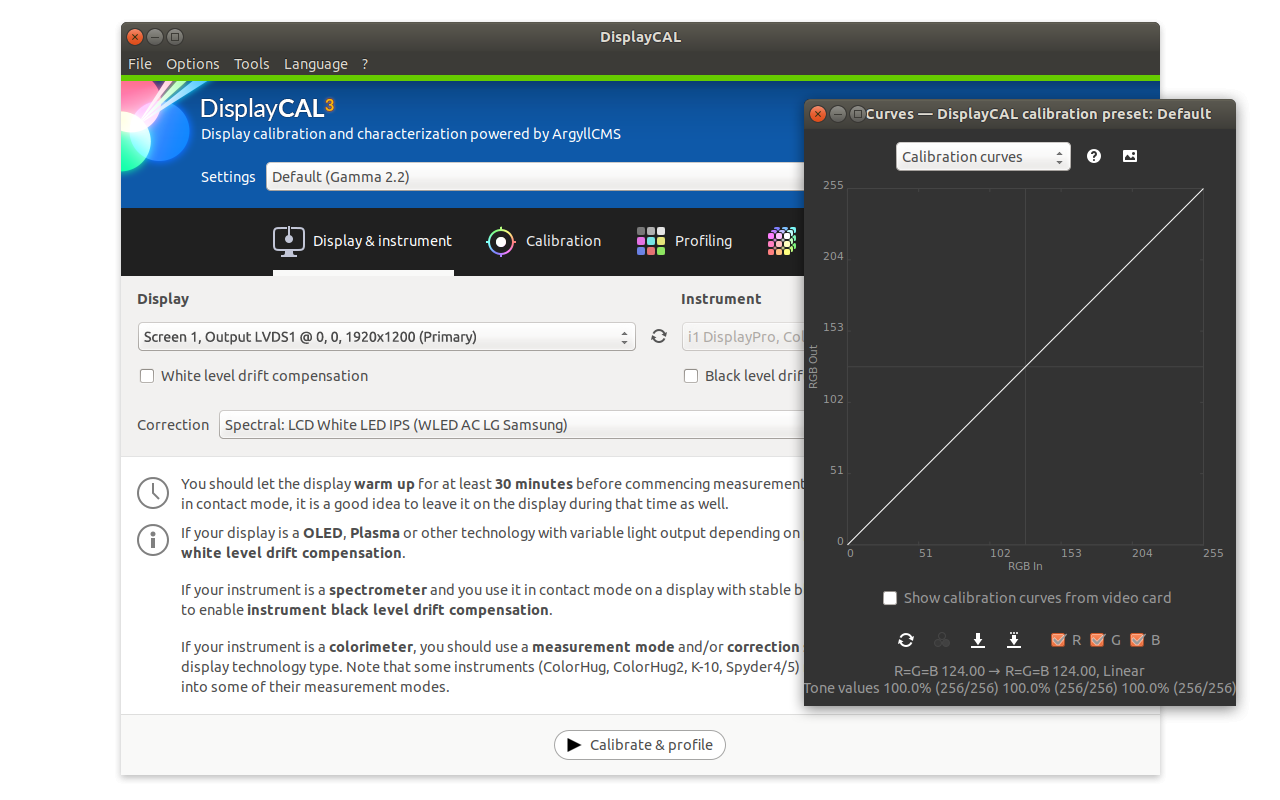Switch to the Calibration tab
The width and height of the screenshot is (1280, 800).
(x=544, y=241)
